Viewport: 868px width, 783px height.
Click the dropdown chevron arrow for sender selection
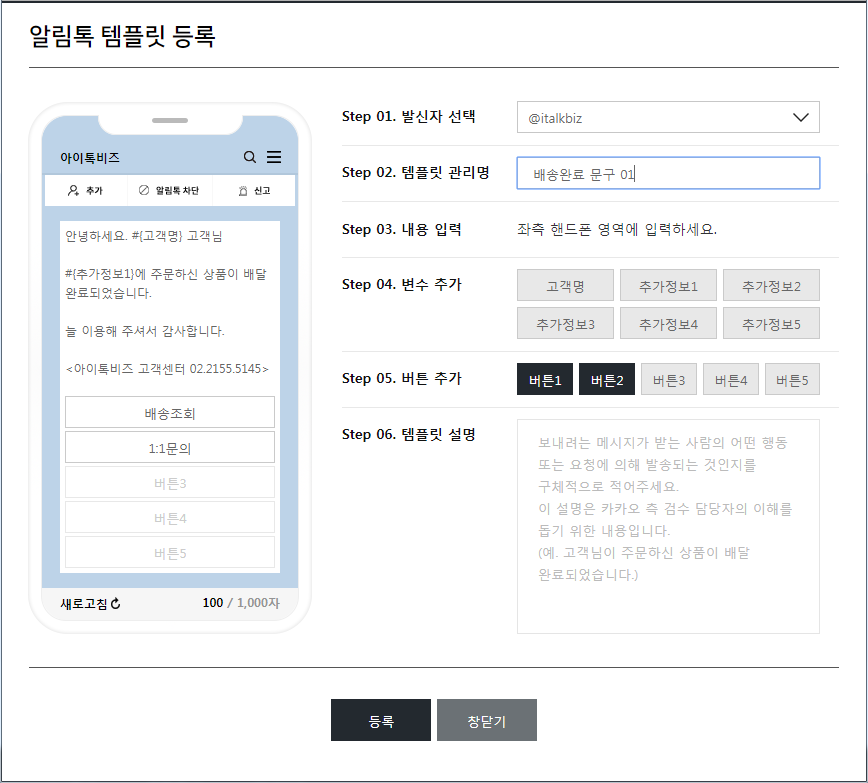click(800, 117)
